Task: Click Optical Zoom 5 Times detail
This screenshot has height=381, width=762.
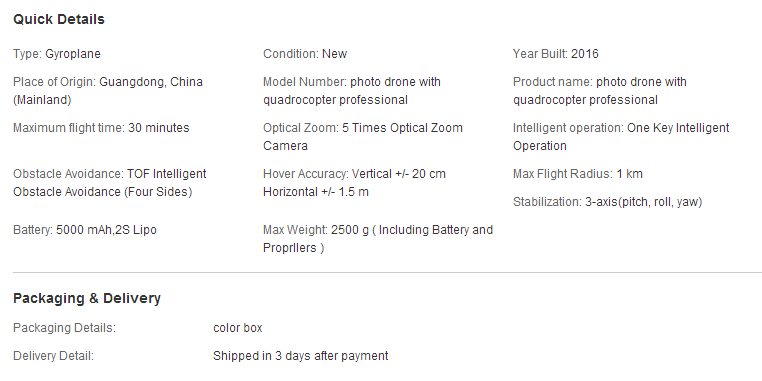Action: tap(363, 137)
